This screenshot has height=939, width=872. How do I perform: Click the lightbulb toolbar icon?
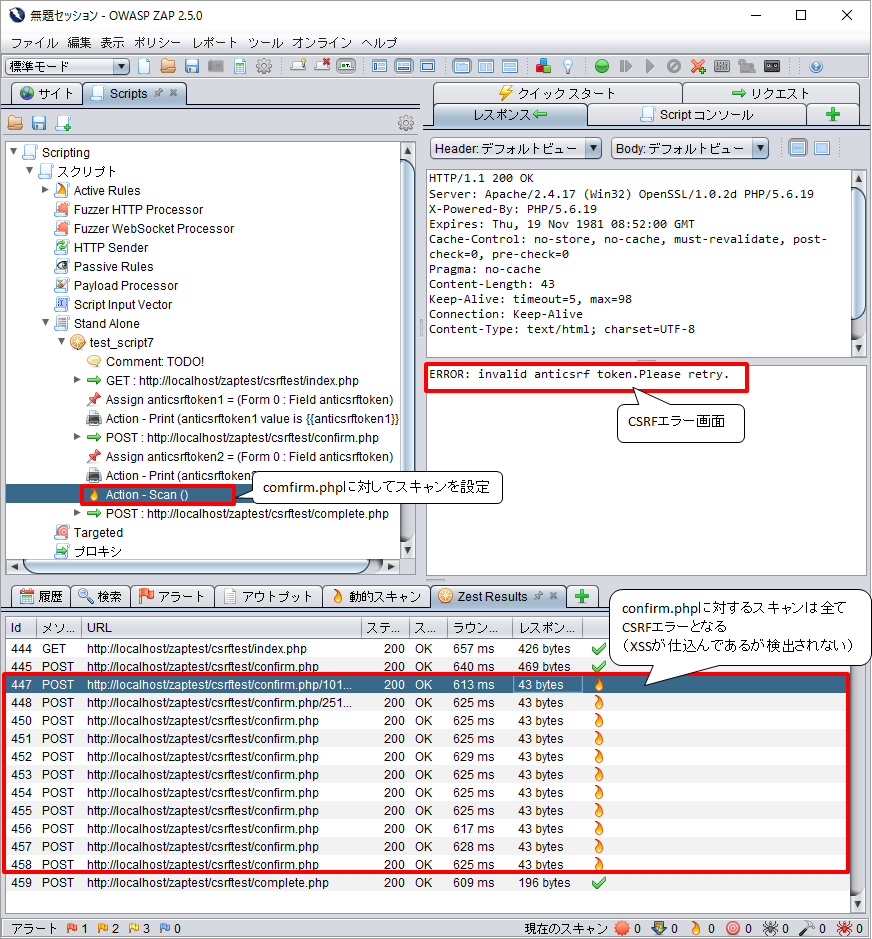coord(568,66)
